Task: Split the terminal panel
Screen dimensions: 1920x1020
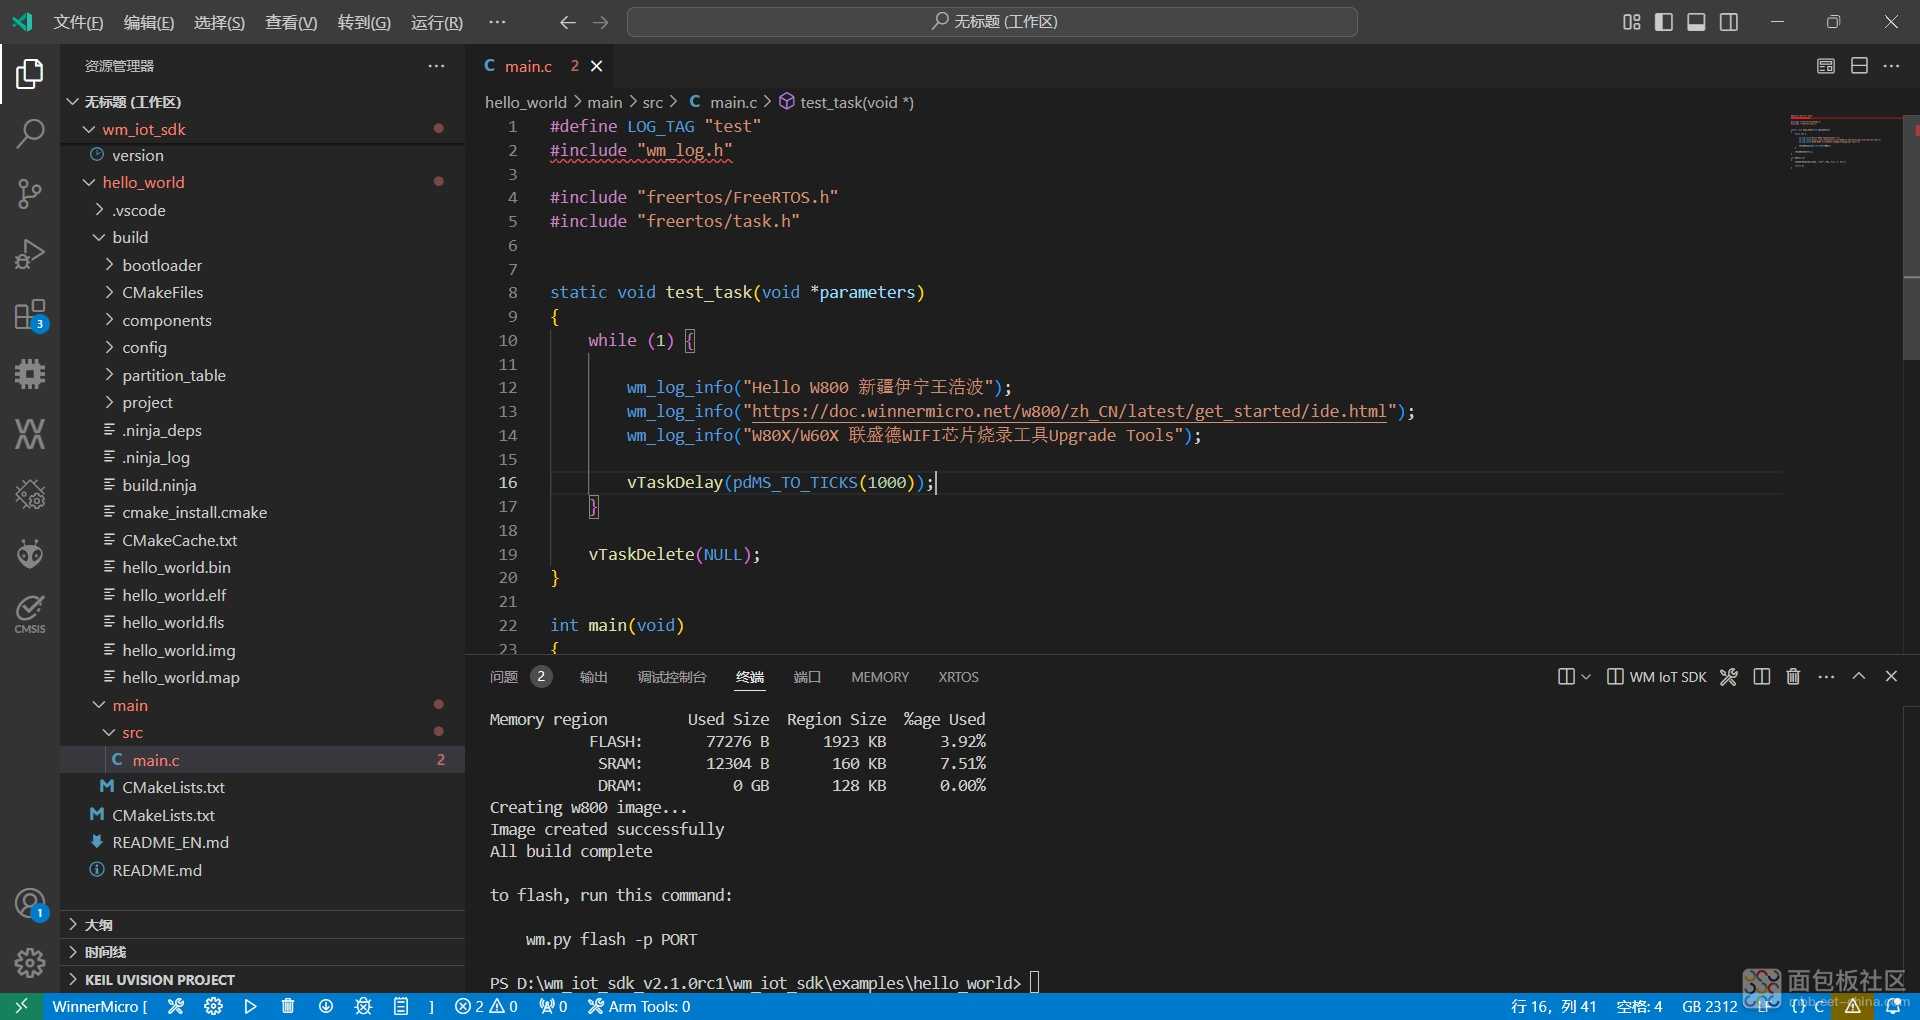Action: point(1762,677)
